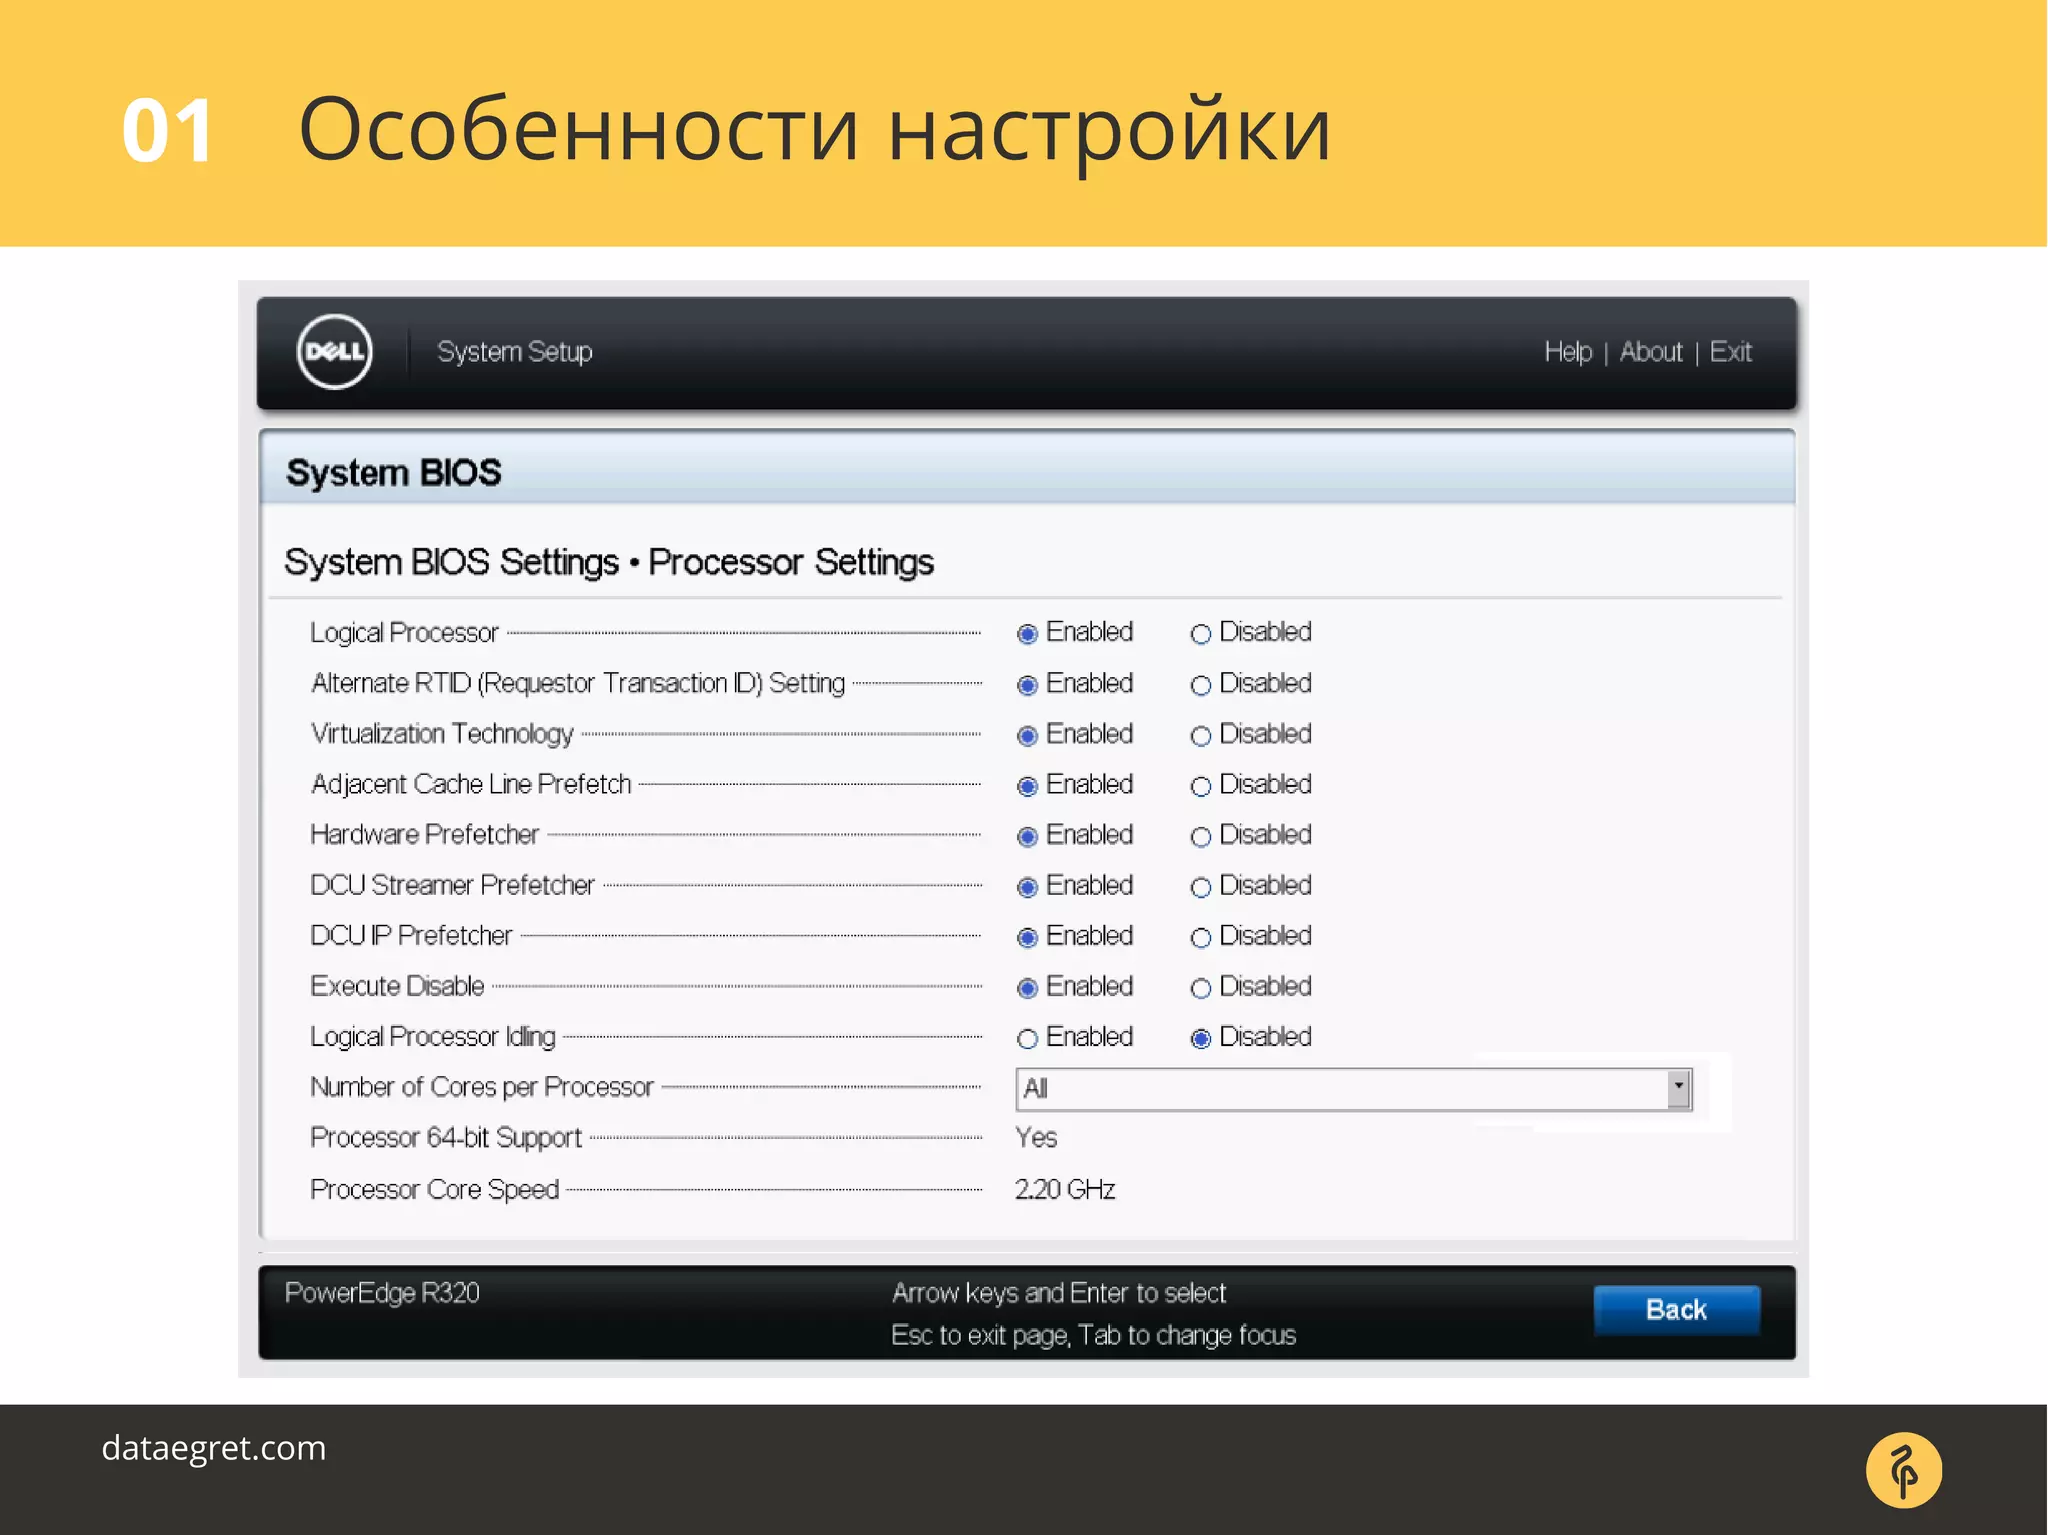Viewport: 2048px width, 1535px height.
Task: Click the '2.20 GHz' core speed value
Action: click(x=1065, y=1189)
